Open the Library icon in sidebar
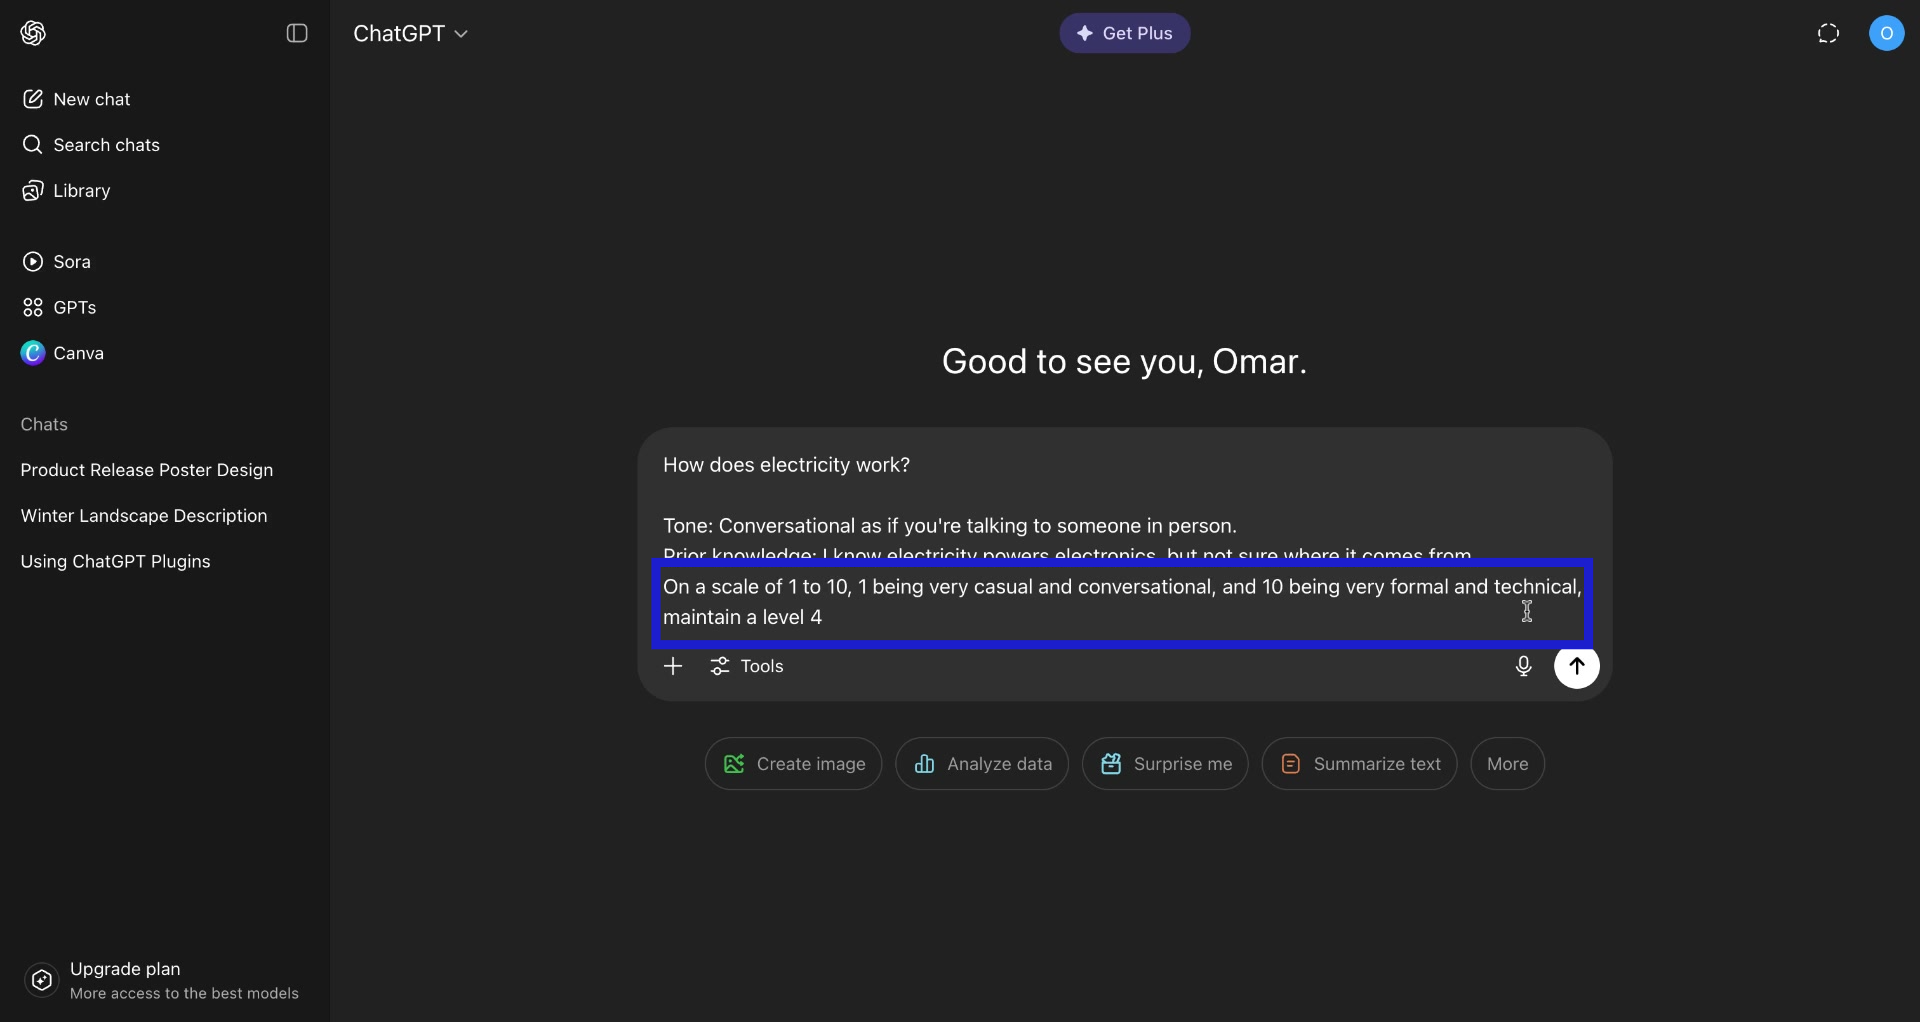This screenshot has width=1920, height=1022. (33, 191)
